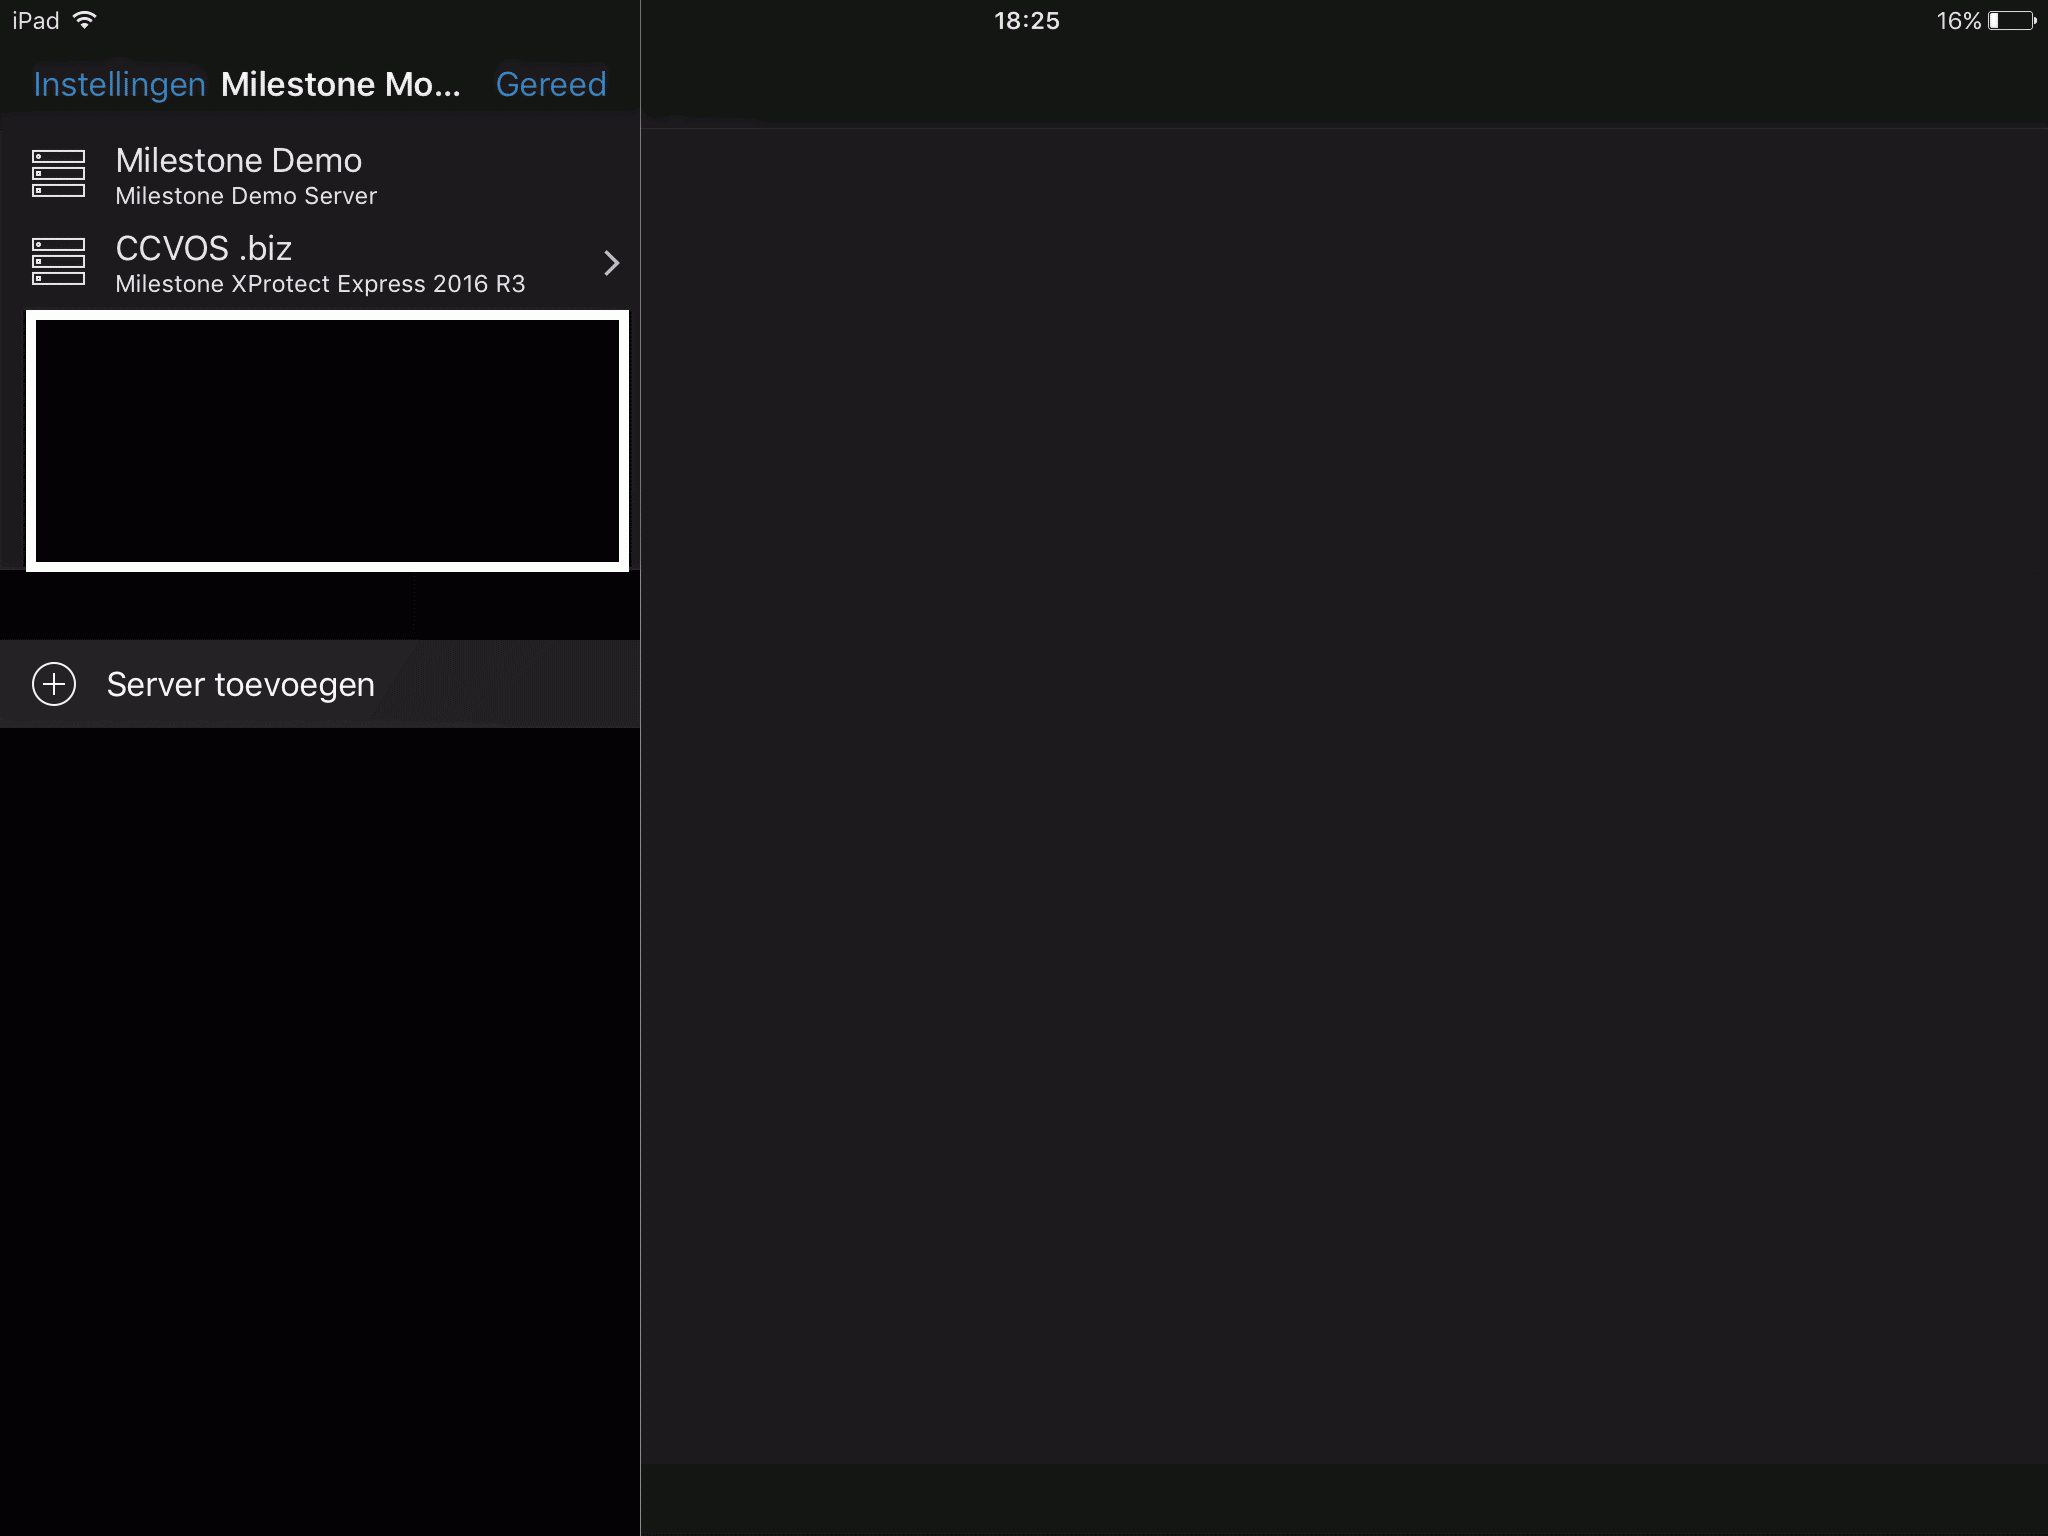Click the plus circle icon
The image size is (2048, 1536).
coord(54,684)
